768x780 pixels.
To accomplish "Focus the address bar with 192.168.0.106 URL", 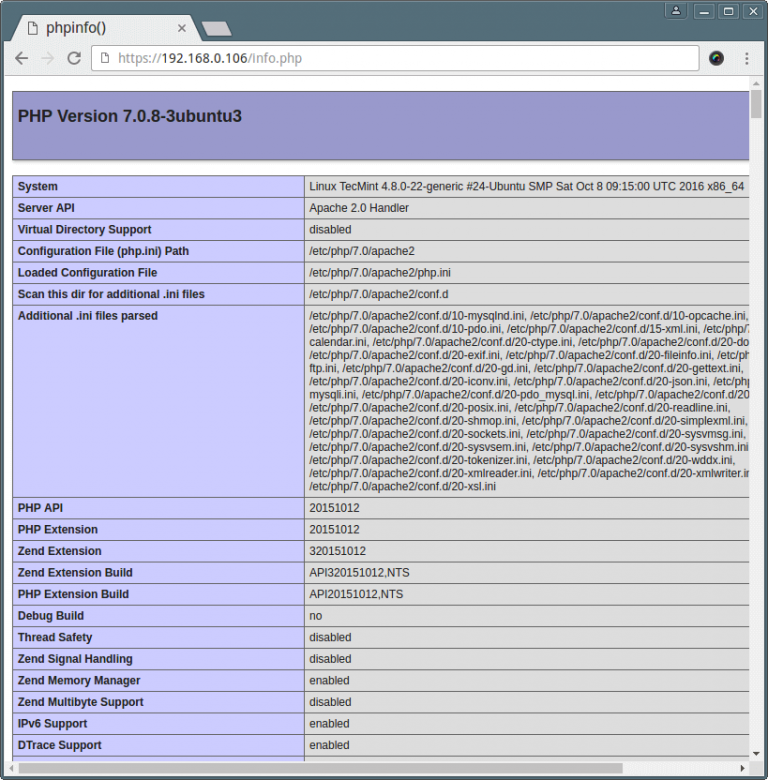I will tap(400, 59).
